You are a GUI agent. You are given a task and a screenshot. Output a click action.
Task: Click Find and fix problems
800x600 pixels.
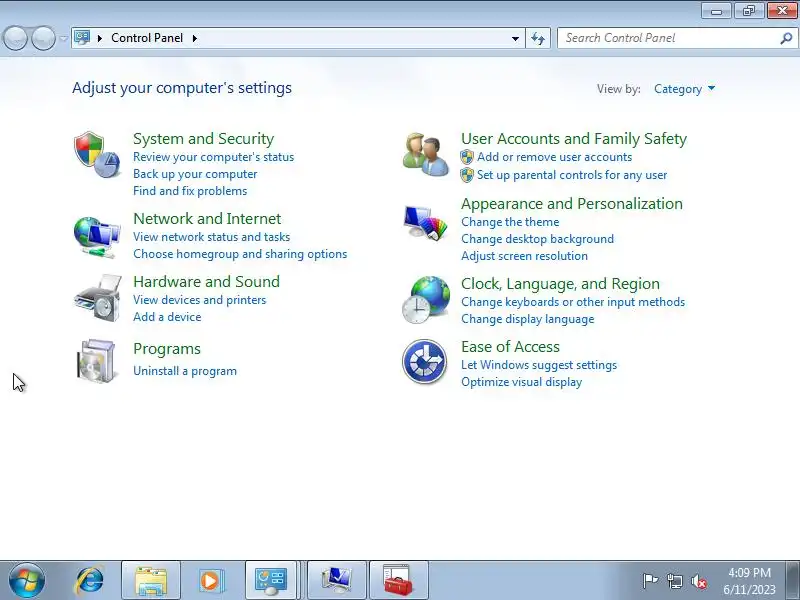(190, 191)
